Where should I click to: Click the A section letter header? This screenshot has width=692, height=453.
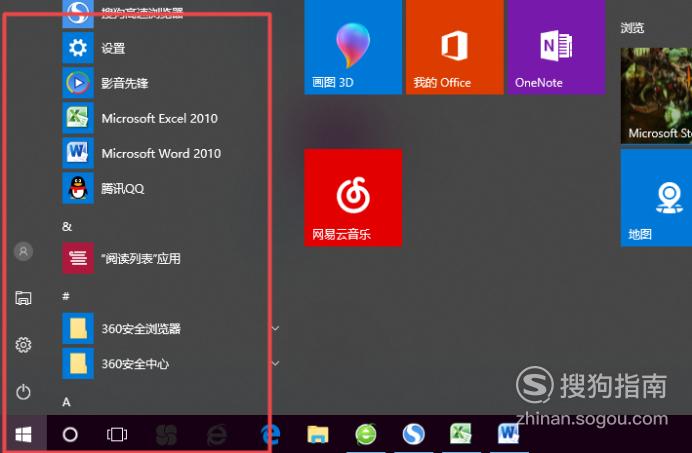[66, 402]
